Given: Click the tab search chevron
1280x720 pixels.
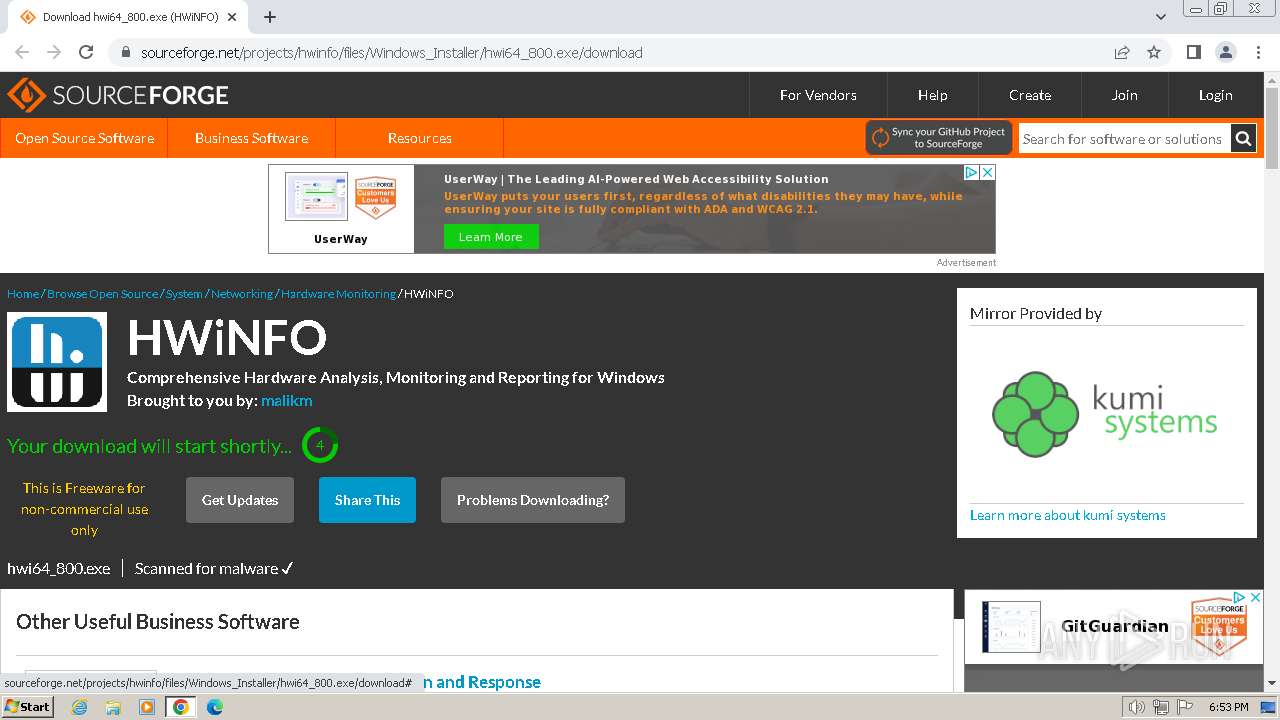Looking at the screenshot, I should click(1160, 17).
